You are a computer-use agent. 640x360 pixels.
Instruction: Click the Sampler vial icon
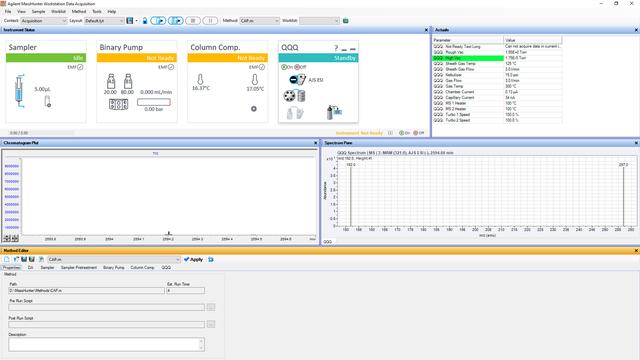(x=47, y=101)
